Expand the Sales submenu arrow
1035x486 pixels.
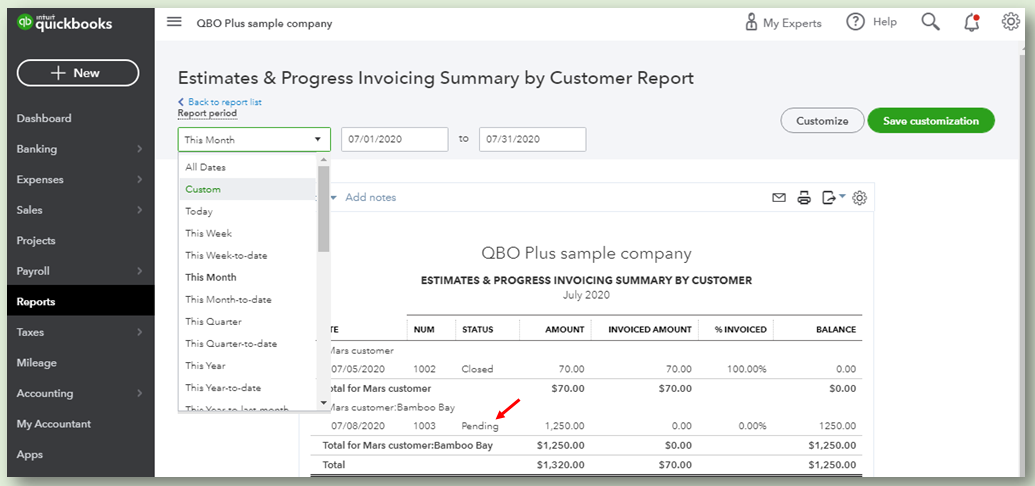139,210
